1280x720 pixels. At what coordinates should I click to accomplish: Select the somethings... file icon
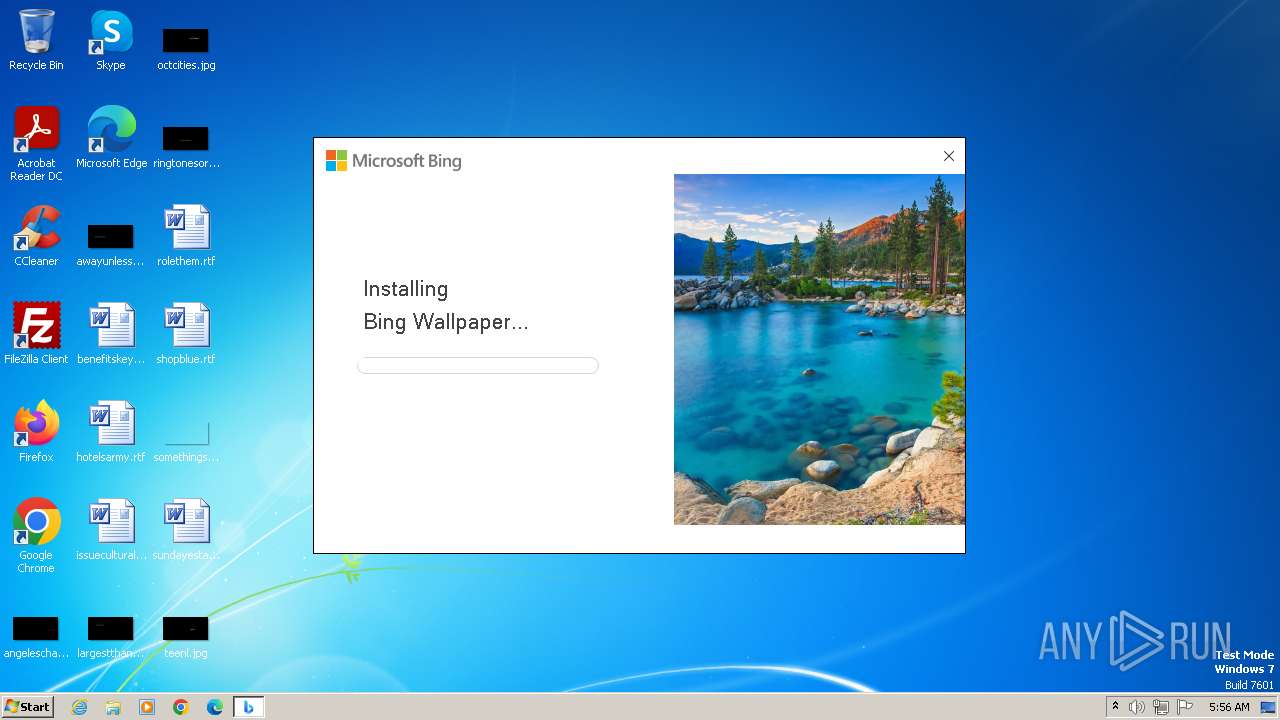(186, 441)
